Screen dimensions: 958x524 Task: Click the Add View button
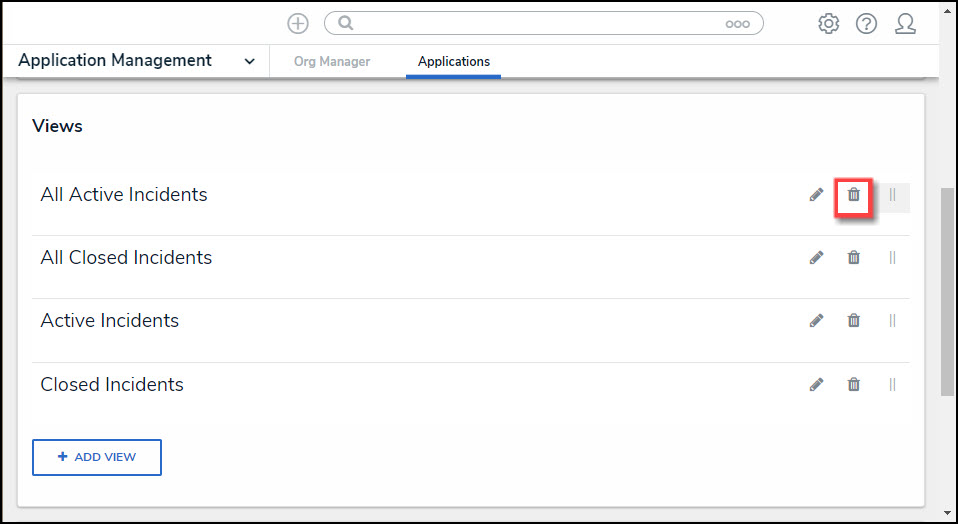click(x=97, y=457)
